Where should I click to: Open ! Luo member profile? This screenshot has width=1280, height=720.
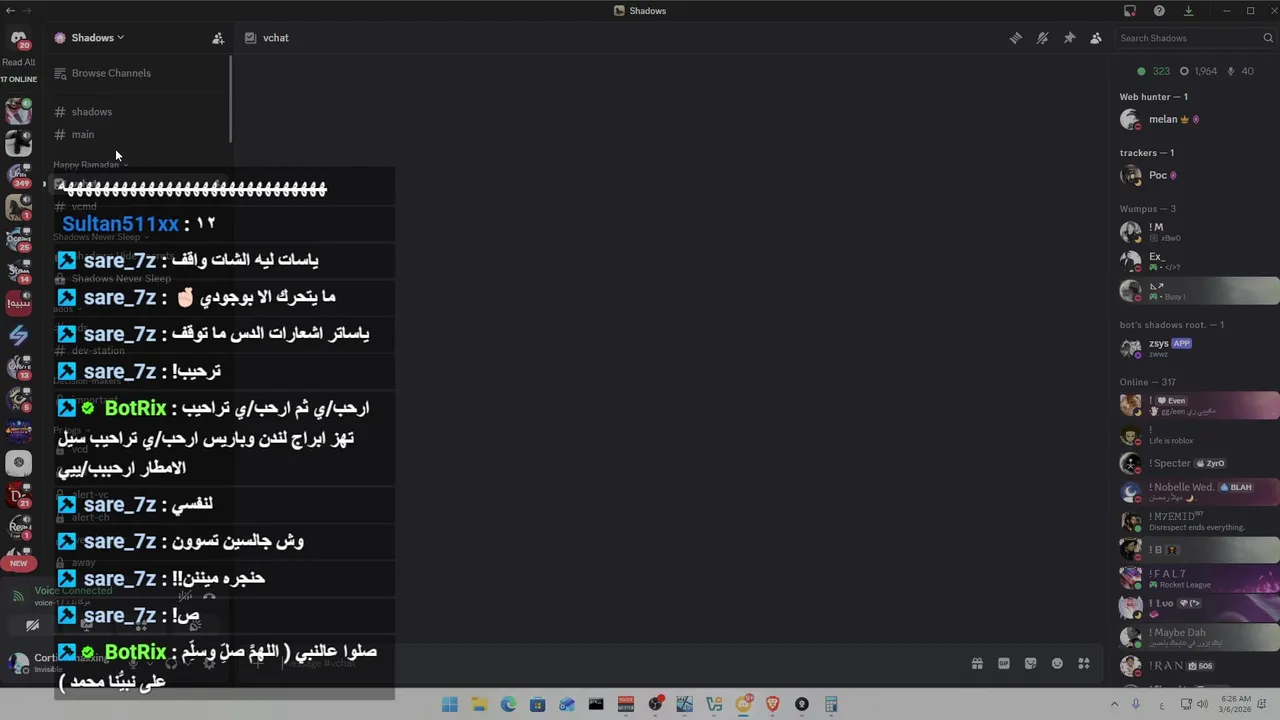click(1195, 607)
